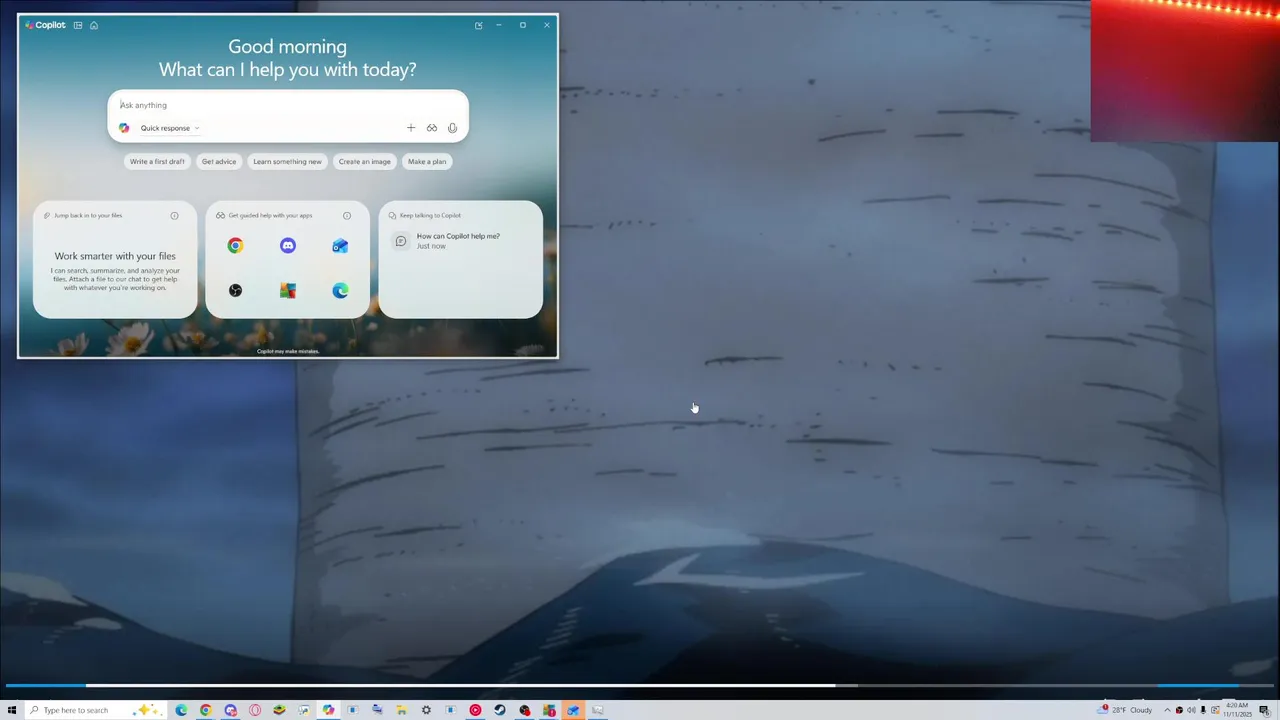Image resolution: width=1280 pixels, height=720 pixels.
Task: Click the microphone icon in system tray
Action: coord(1203,710)
